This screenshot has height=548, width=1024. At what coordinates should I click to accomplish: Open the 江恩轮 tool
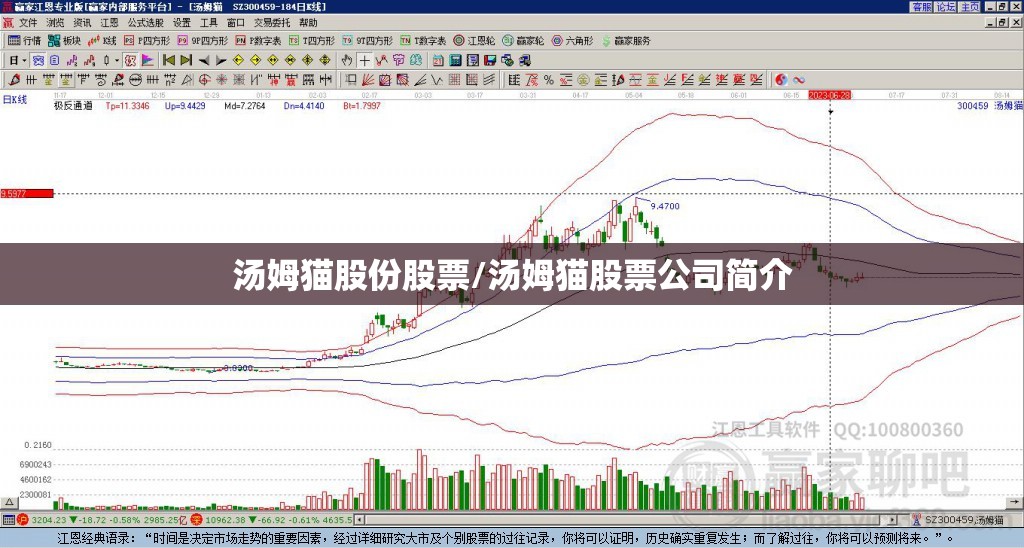click(x=475, y=40)
